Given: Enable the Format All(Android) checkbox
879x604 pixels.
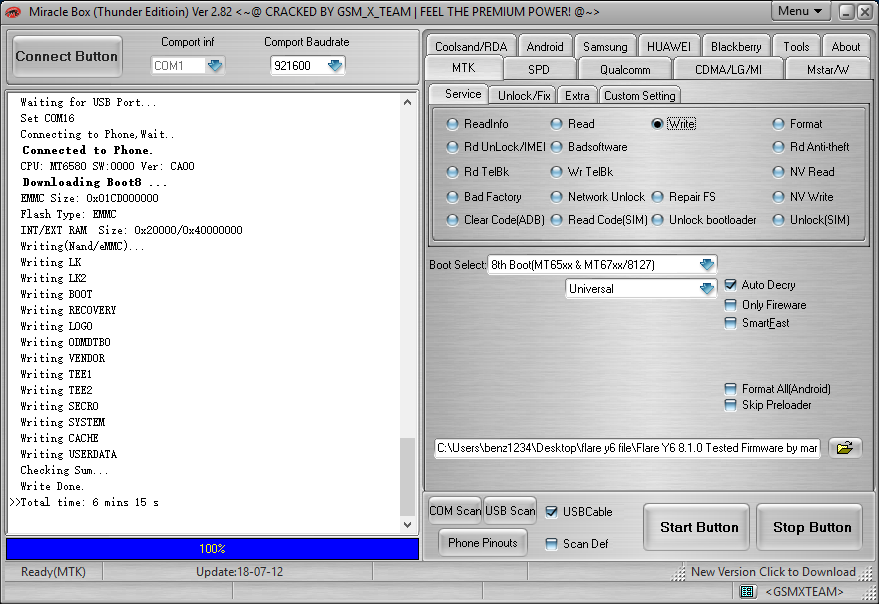Looking at the screenshot, I should pos(730,389).
